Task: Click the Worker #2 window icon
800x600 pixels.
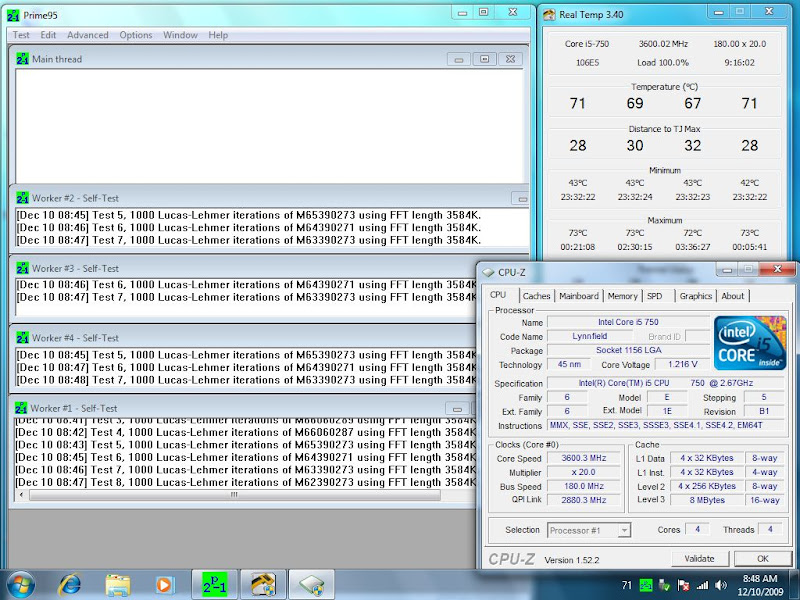Action: tap(22, 198)
